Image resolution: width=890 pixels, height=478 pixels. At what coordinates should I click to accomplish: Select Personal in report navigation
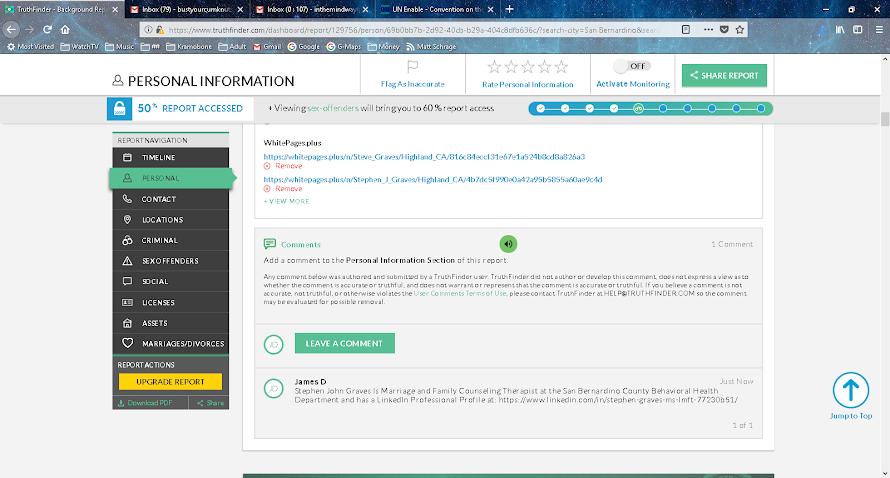[171, 178]
